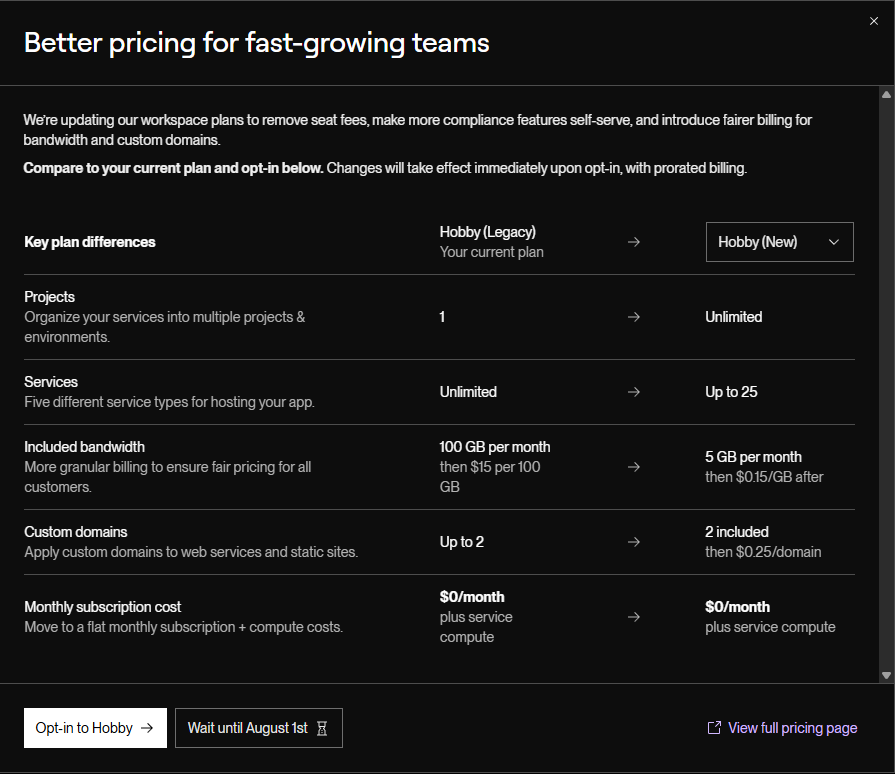Open the Hobby (New) plan dropdown

click(x=779, y=242)
